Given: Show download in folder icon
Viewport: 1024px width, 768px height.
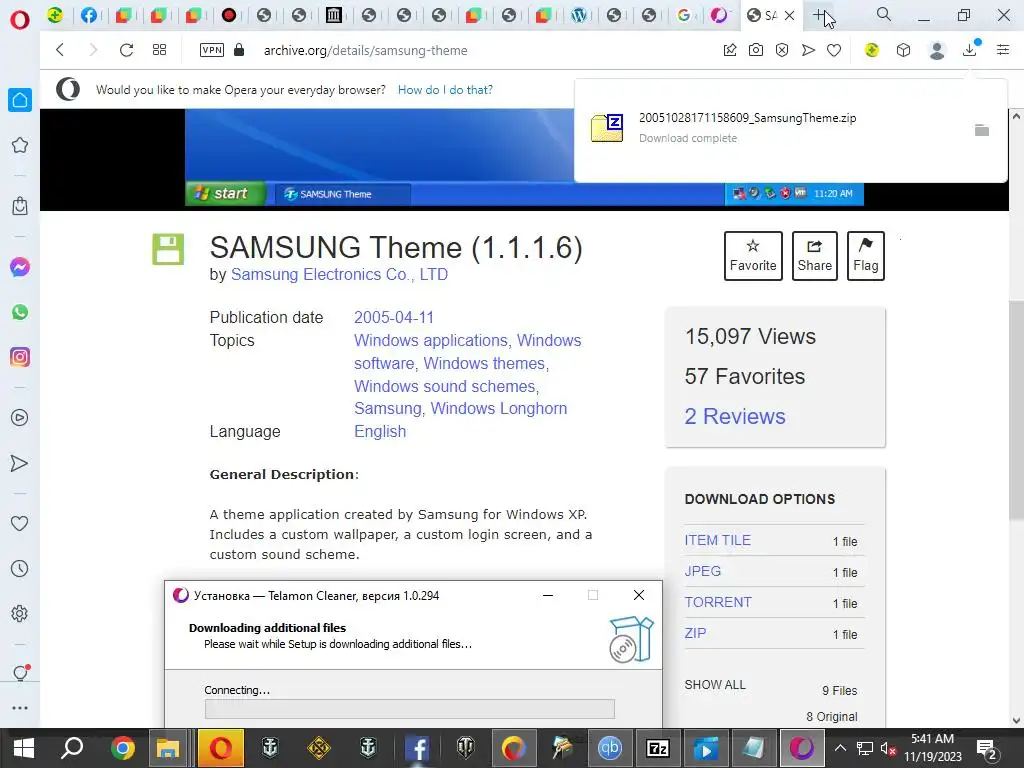Looking at the screenshot, I should click(982, 130).
